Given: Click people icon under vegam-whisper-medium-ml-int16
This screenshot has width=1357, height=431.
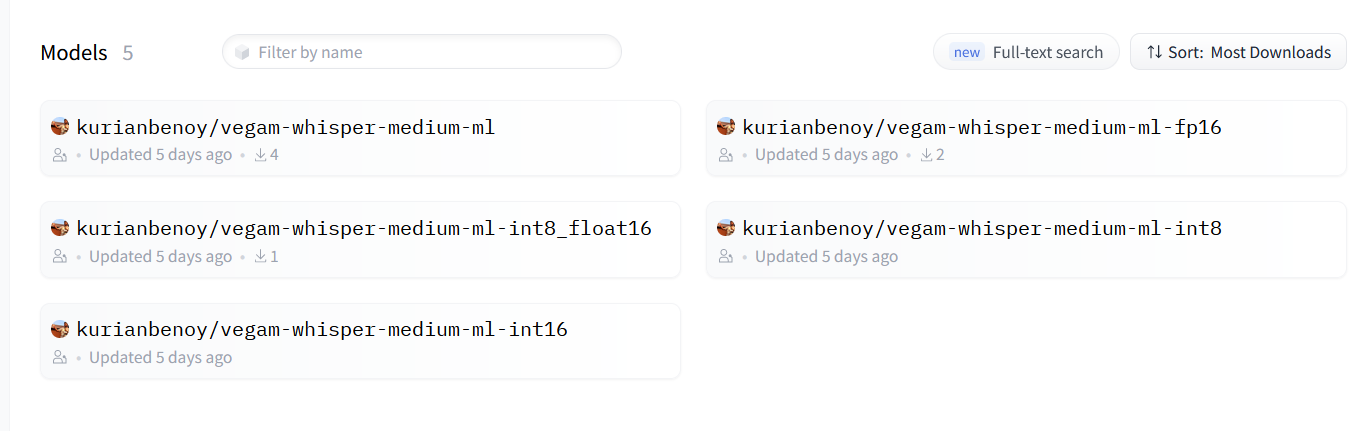Looking at the screenshot, I should (x=60, y=358).
